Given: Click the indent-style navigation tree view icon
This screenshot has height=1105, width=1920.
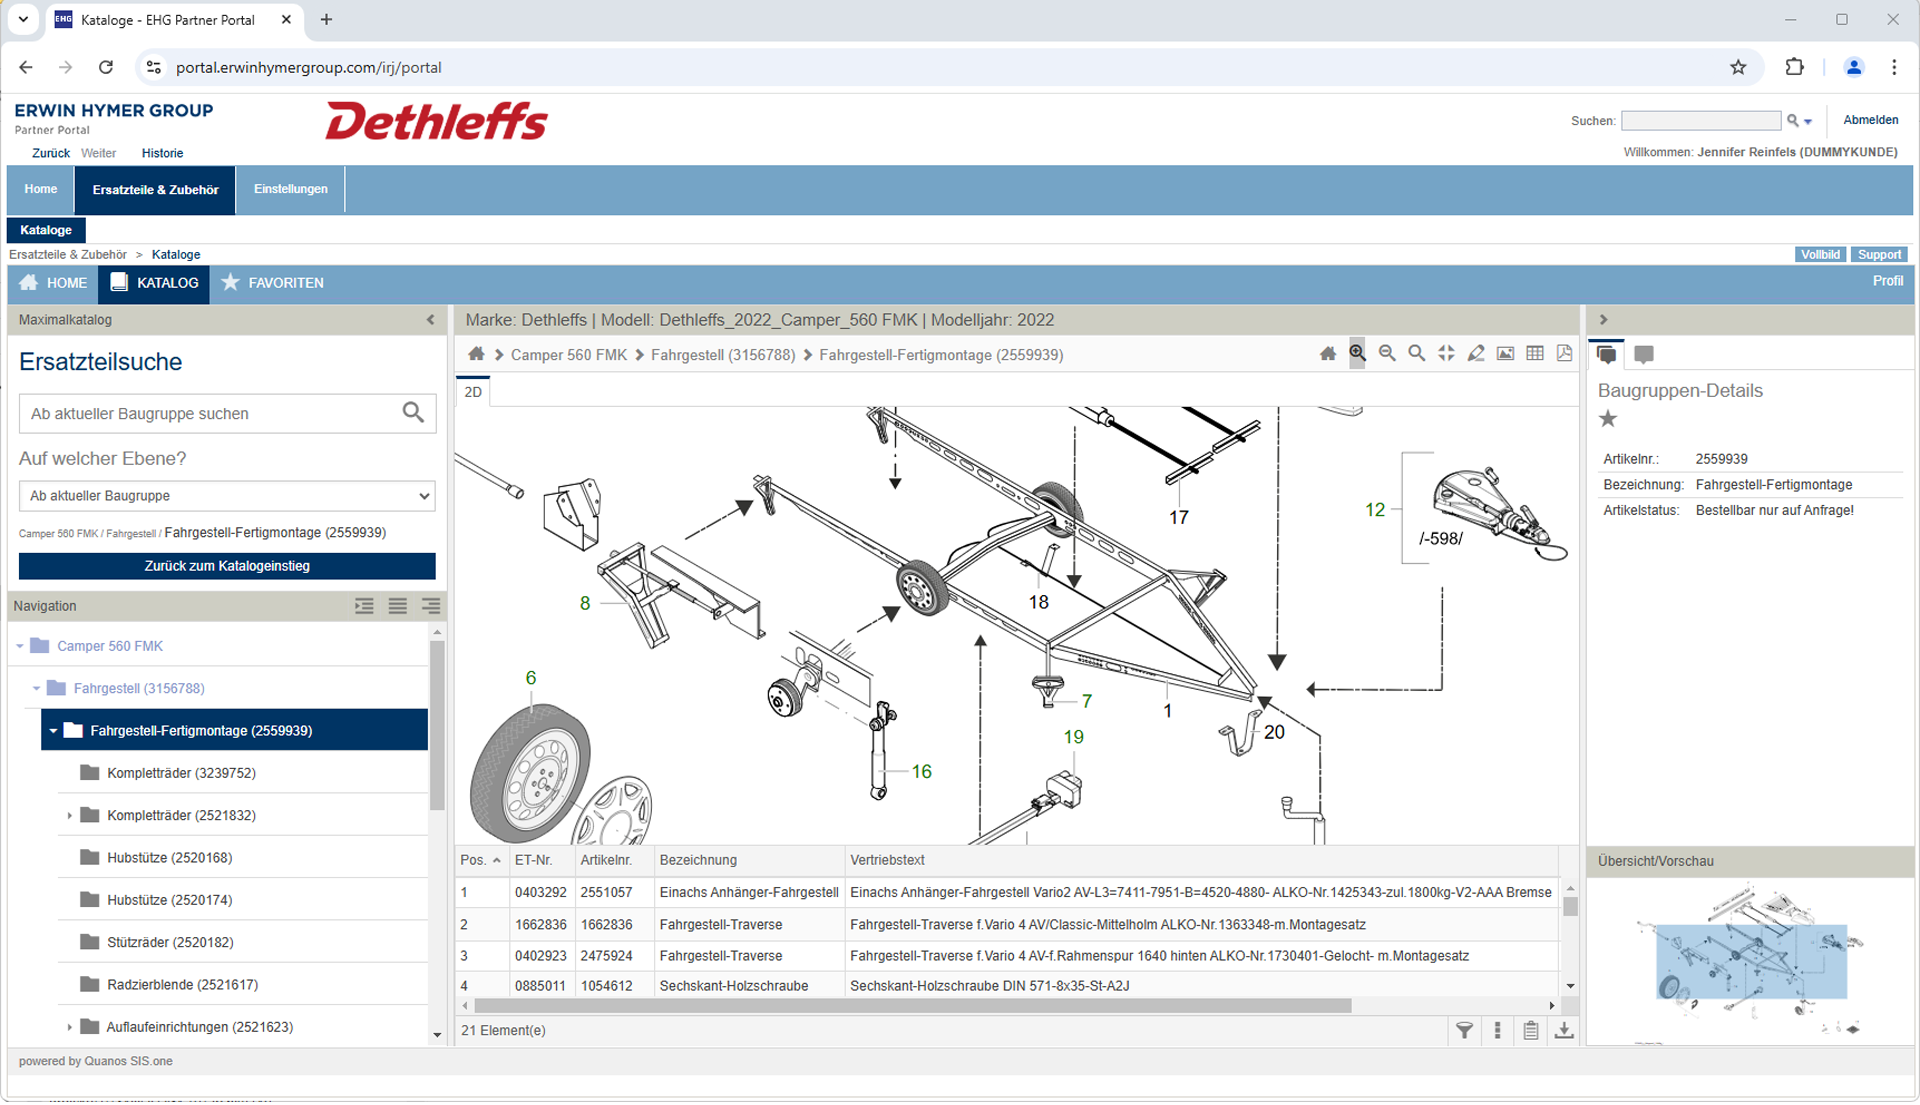Looking at the screenshot, I should coord(364,606).
